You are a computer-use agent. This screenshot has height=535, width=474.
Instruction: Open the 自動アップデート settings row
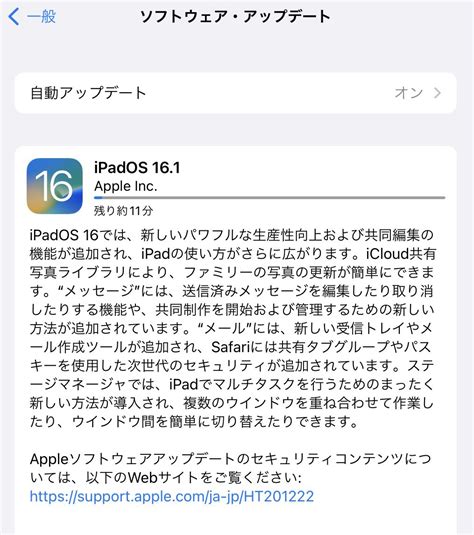tap(235, 93)
